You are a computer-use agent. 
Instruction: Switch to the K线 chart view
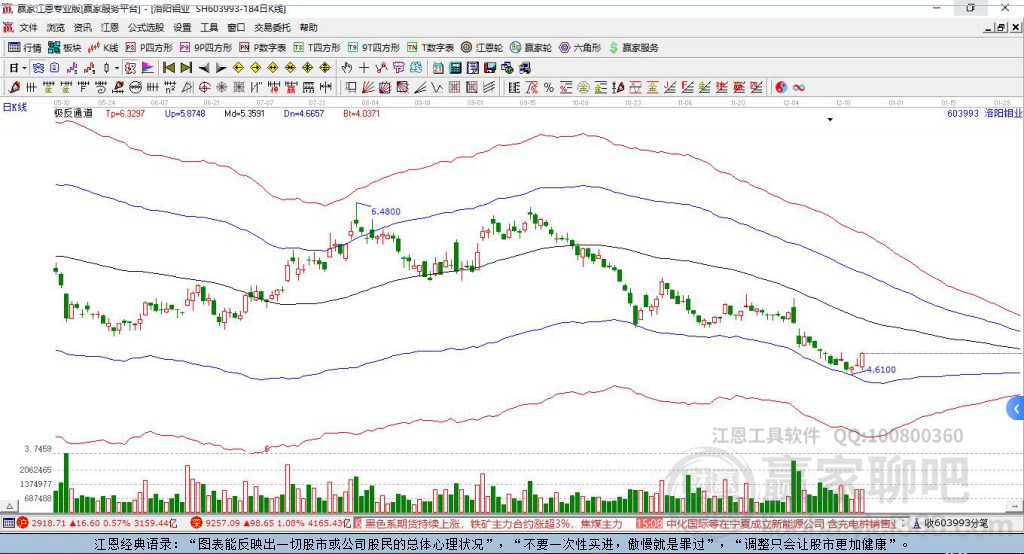click(103, 48)
